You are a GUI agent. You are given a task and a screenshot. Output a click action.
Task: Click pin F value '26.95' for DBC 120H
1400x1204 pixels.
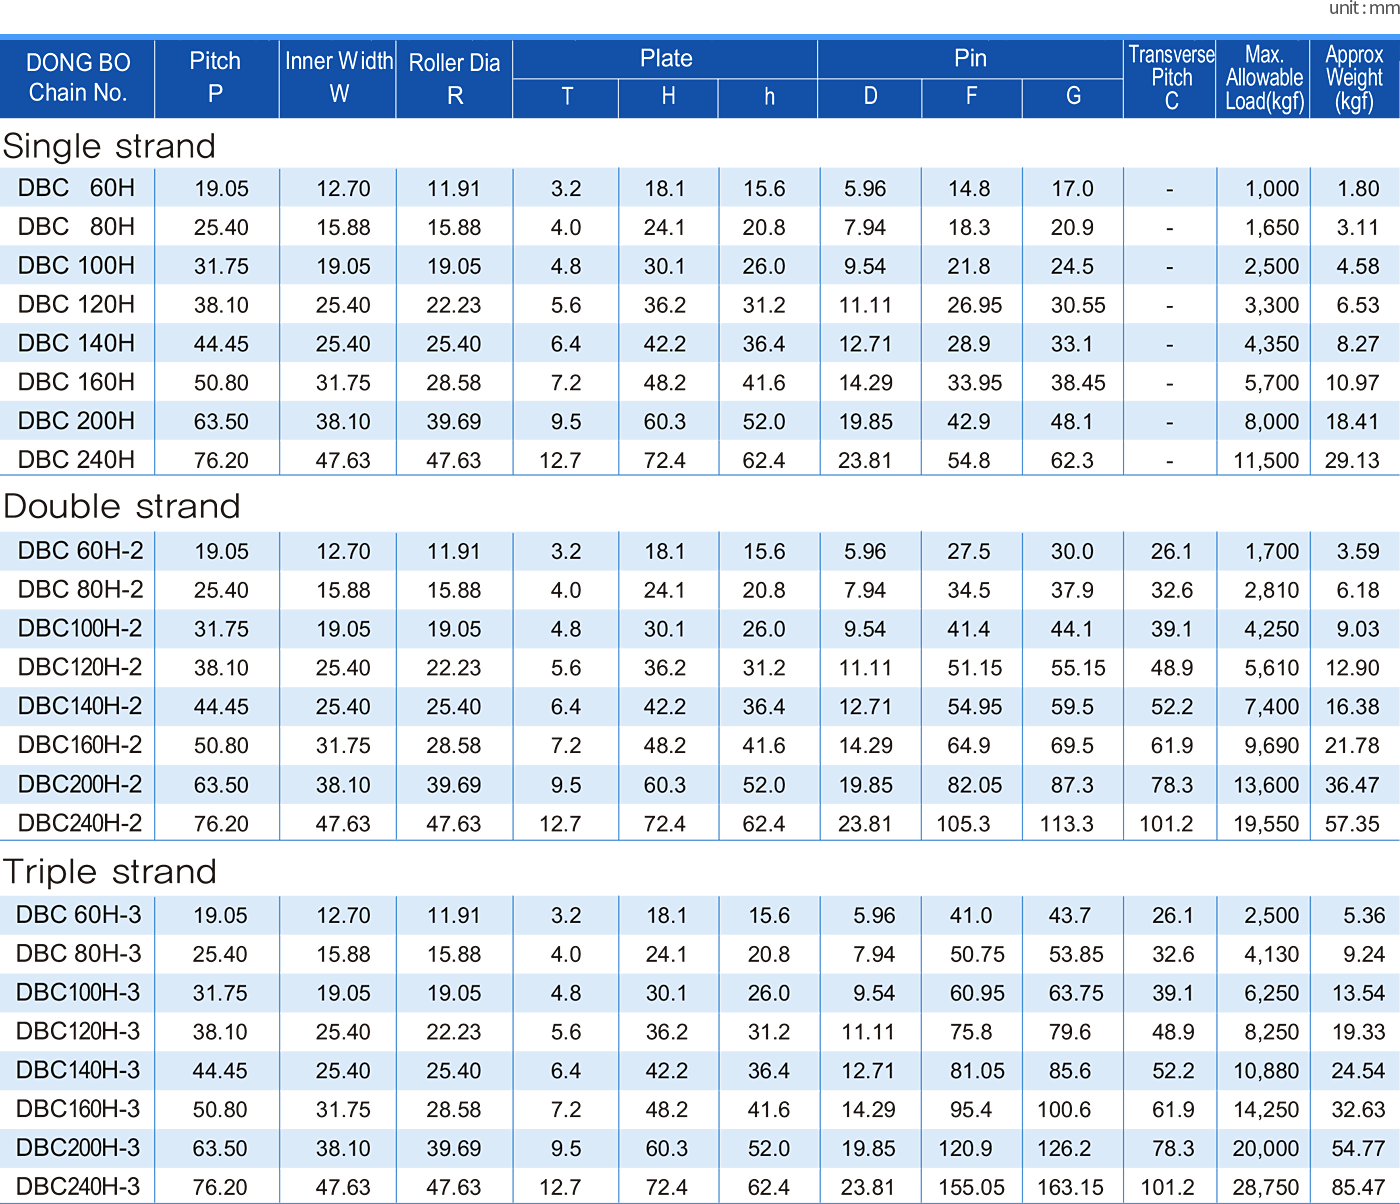click(975, 305)
